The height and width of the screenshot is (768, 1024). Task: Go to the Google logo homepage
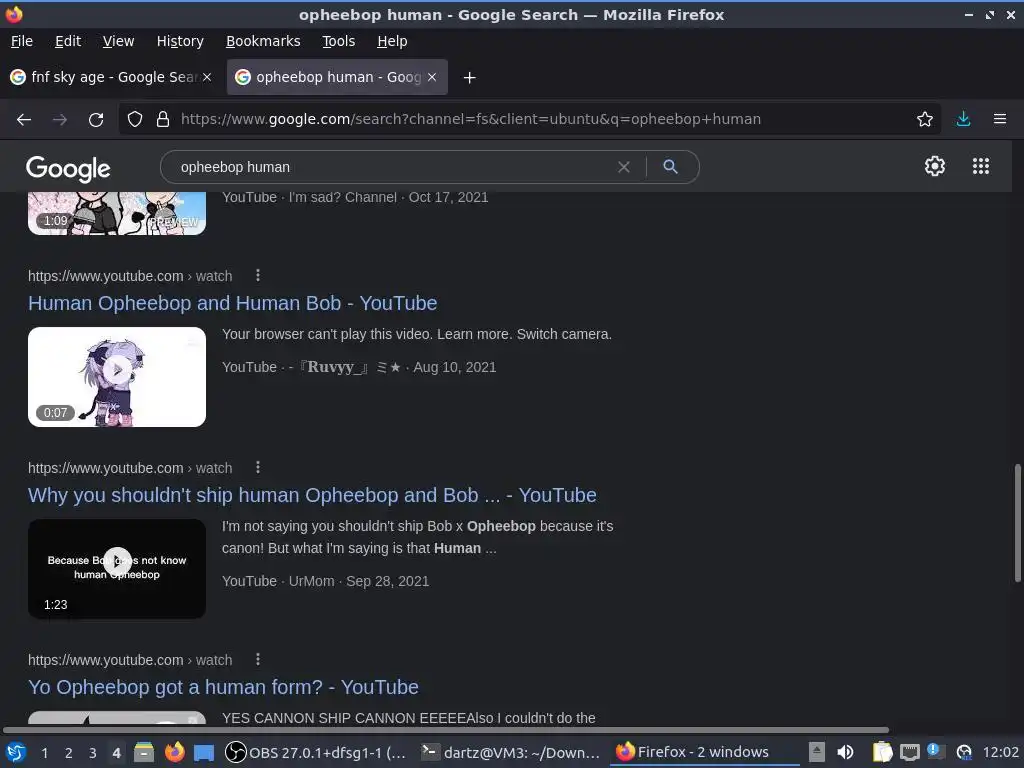click(68, 169)
